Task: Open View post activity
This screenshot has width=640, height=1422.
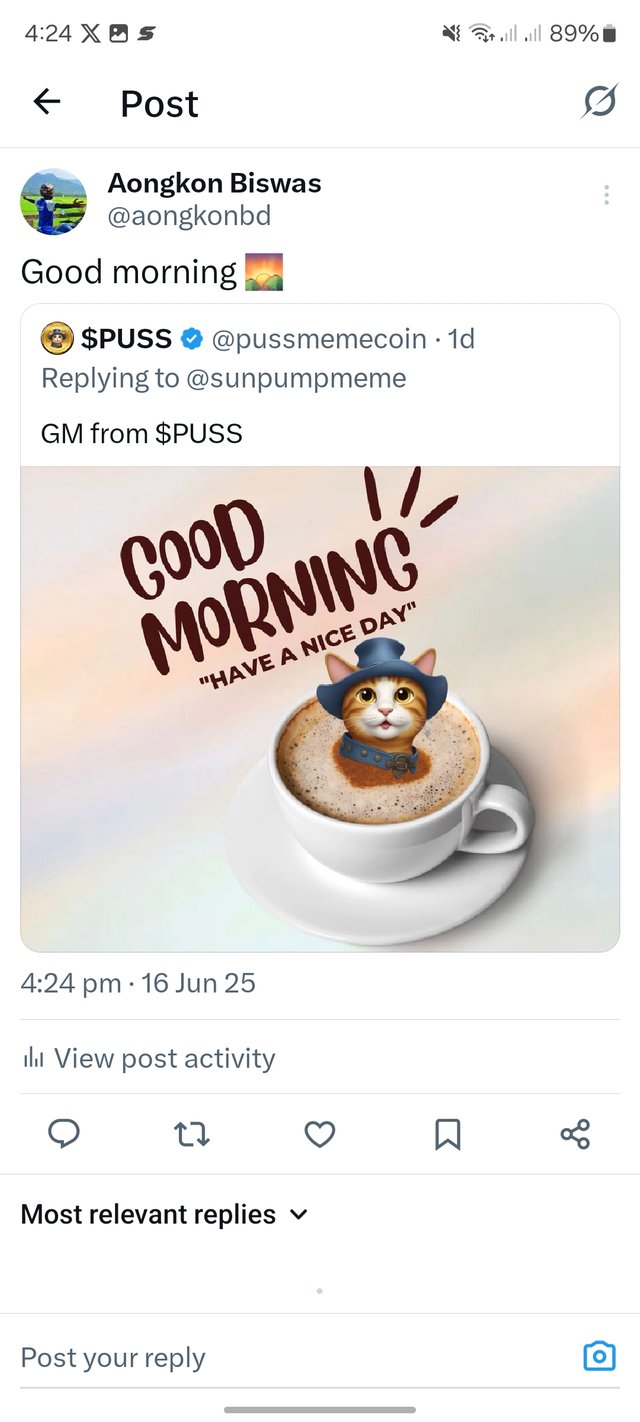Action: pyautogui.click(x=148, y=1058)
